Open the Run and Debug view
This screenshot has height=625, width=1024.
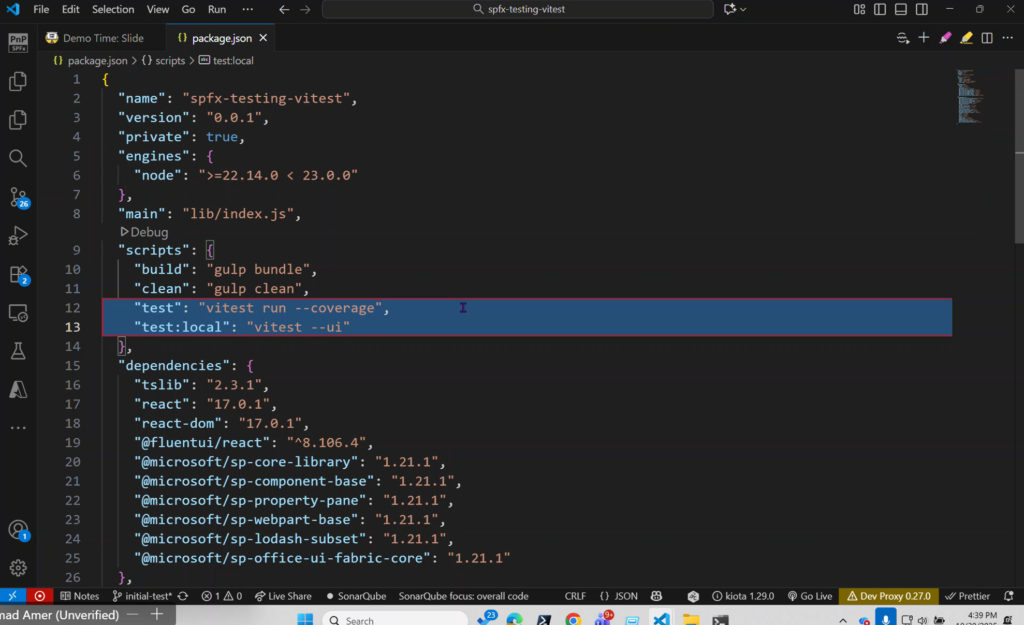coord(17,236)
